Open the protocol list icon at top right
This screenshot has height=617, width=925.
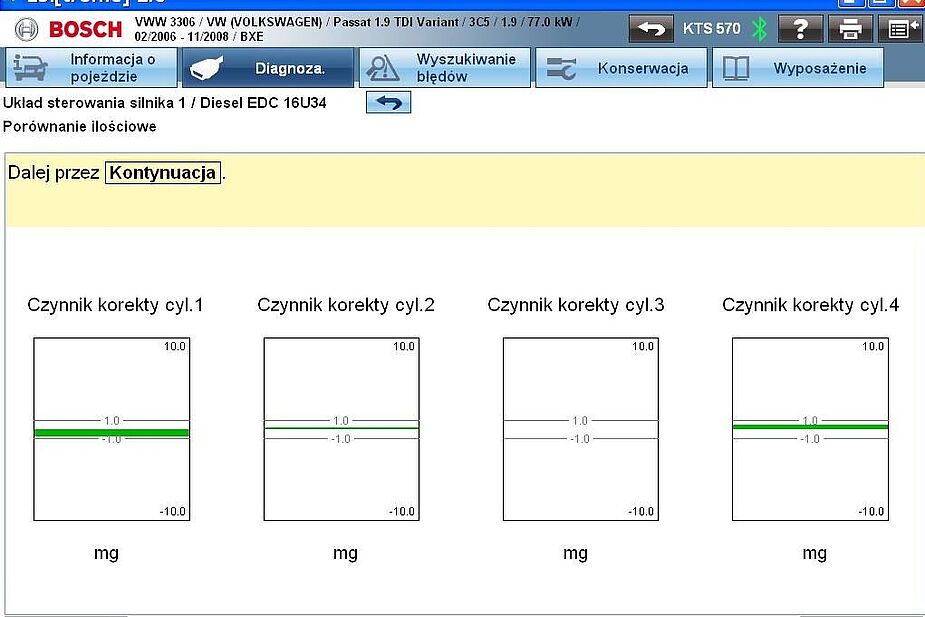(x=899, y=28)
